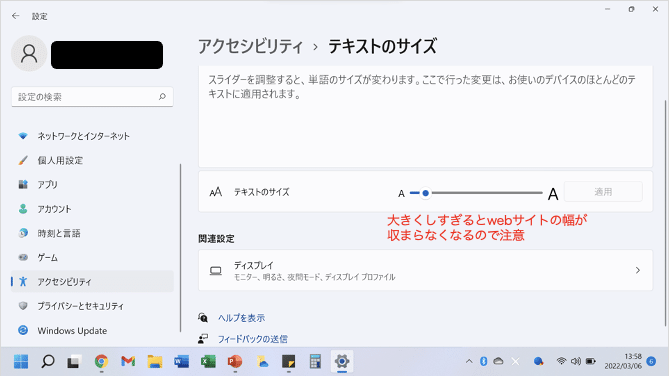The height and width of the screenshot is (376, 669).
Task: Open the notification count badge
Action: pos(651,361)
